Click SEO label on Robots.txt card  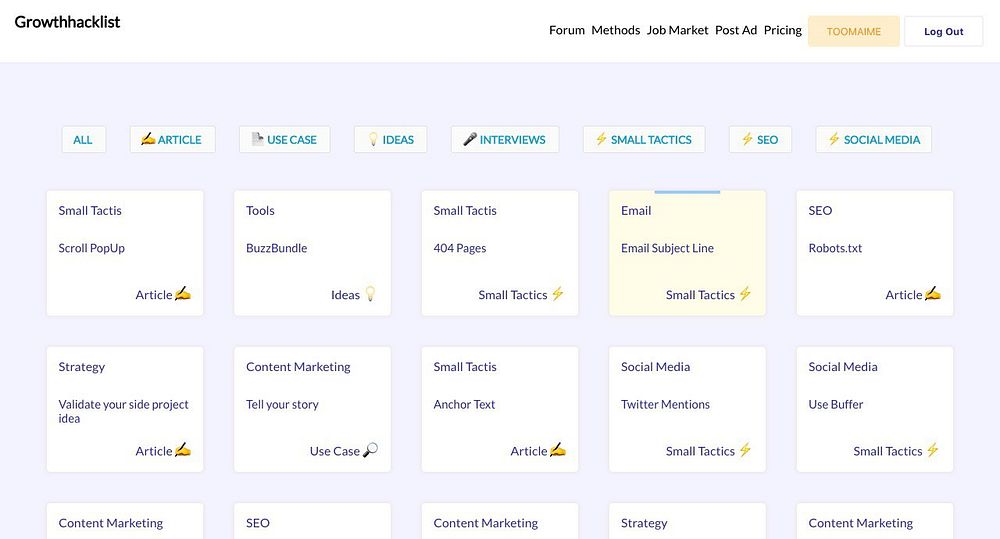click(x=820, y=210)
